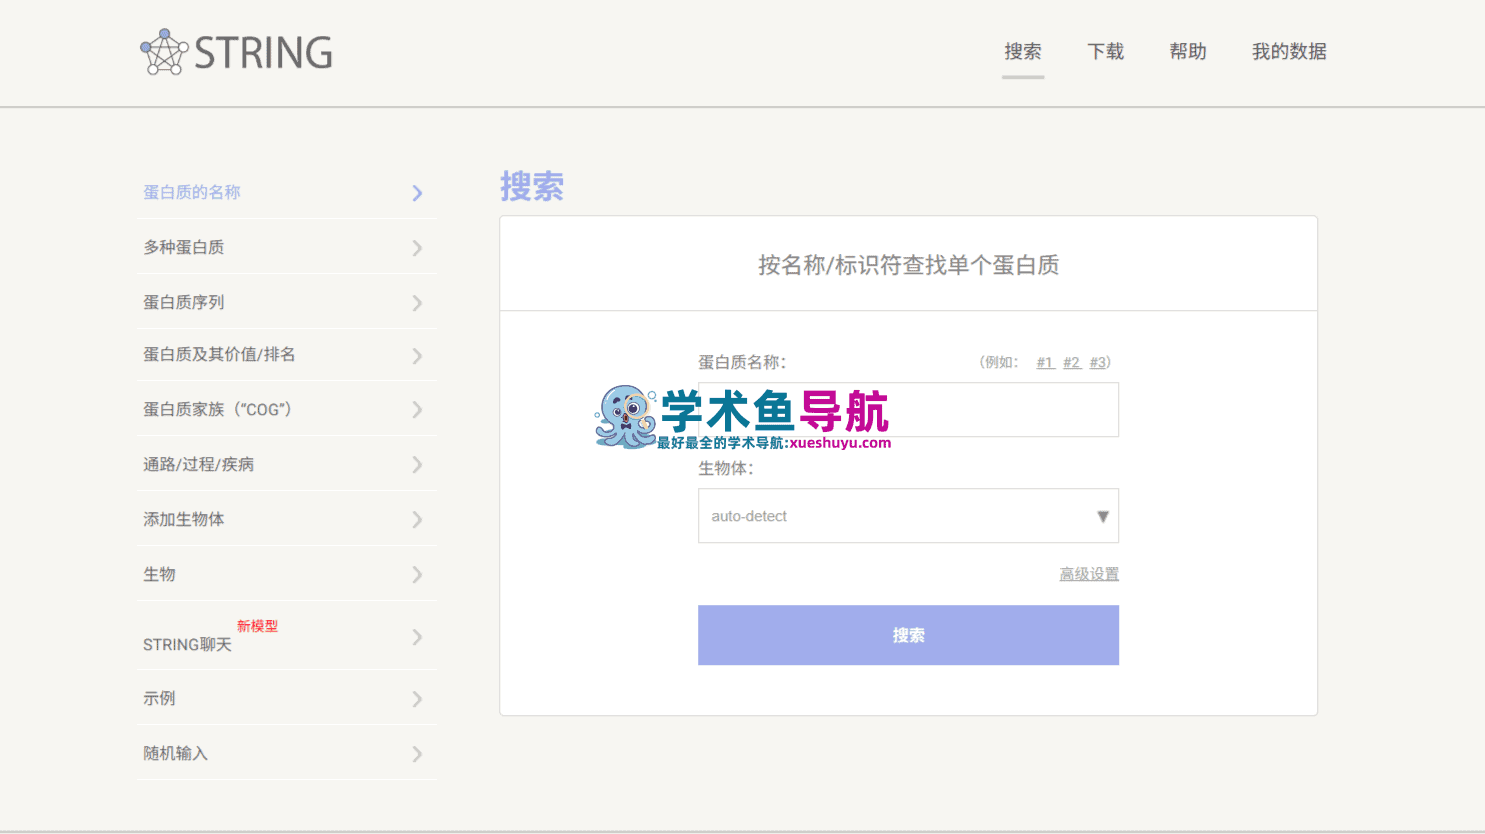Click chevron arrow beside 蛋白质家族

[x=418, y=410]
